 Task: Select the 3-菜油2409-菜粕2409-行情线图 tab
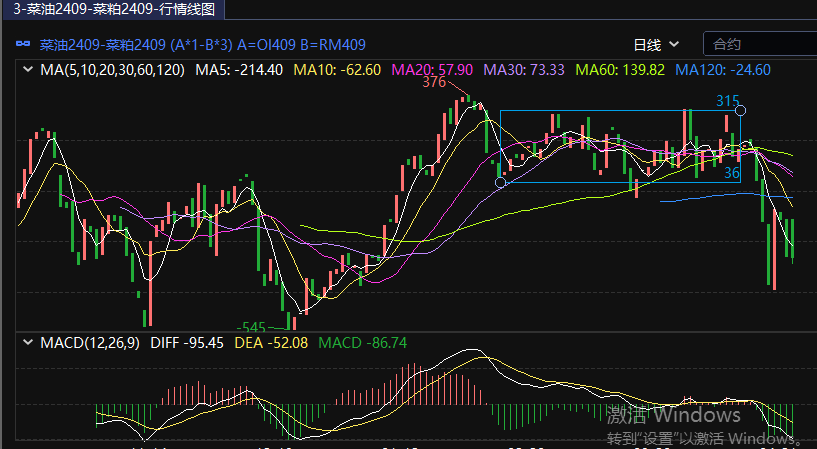(112, 10)
